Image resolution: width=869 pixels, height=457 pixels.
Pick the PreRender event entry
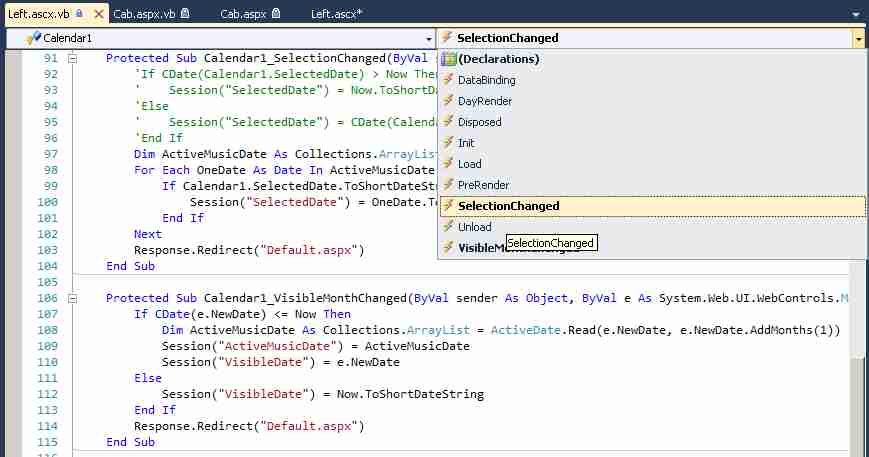[x=653, y=185]
